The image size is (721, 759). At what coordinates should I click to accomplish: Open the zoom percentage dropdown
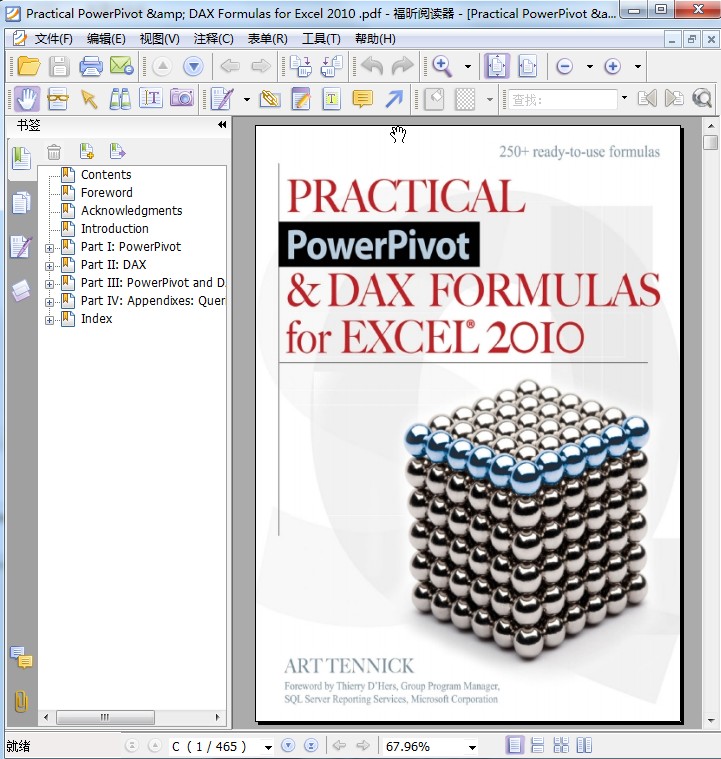point(472,747)
